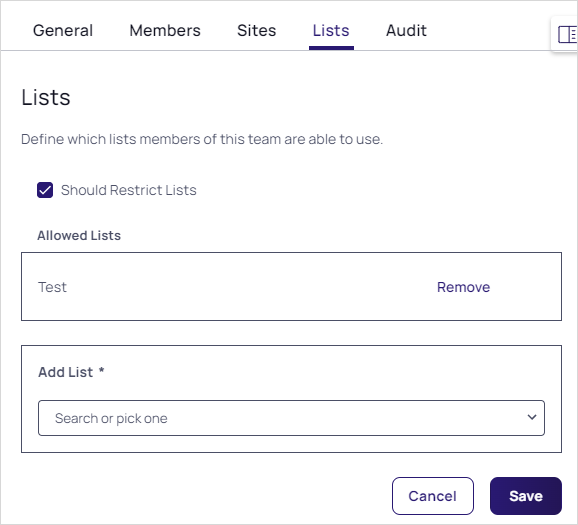Image resolution: width=578 pixels, height=525 pixels.
Task: Go to the Sites tab
Action: click(x=257, y=31)
